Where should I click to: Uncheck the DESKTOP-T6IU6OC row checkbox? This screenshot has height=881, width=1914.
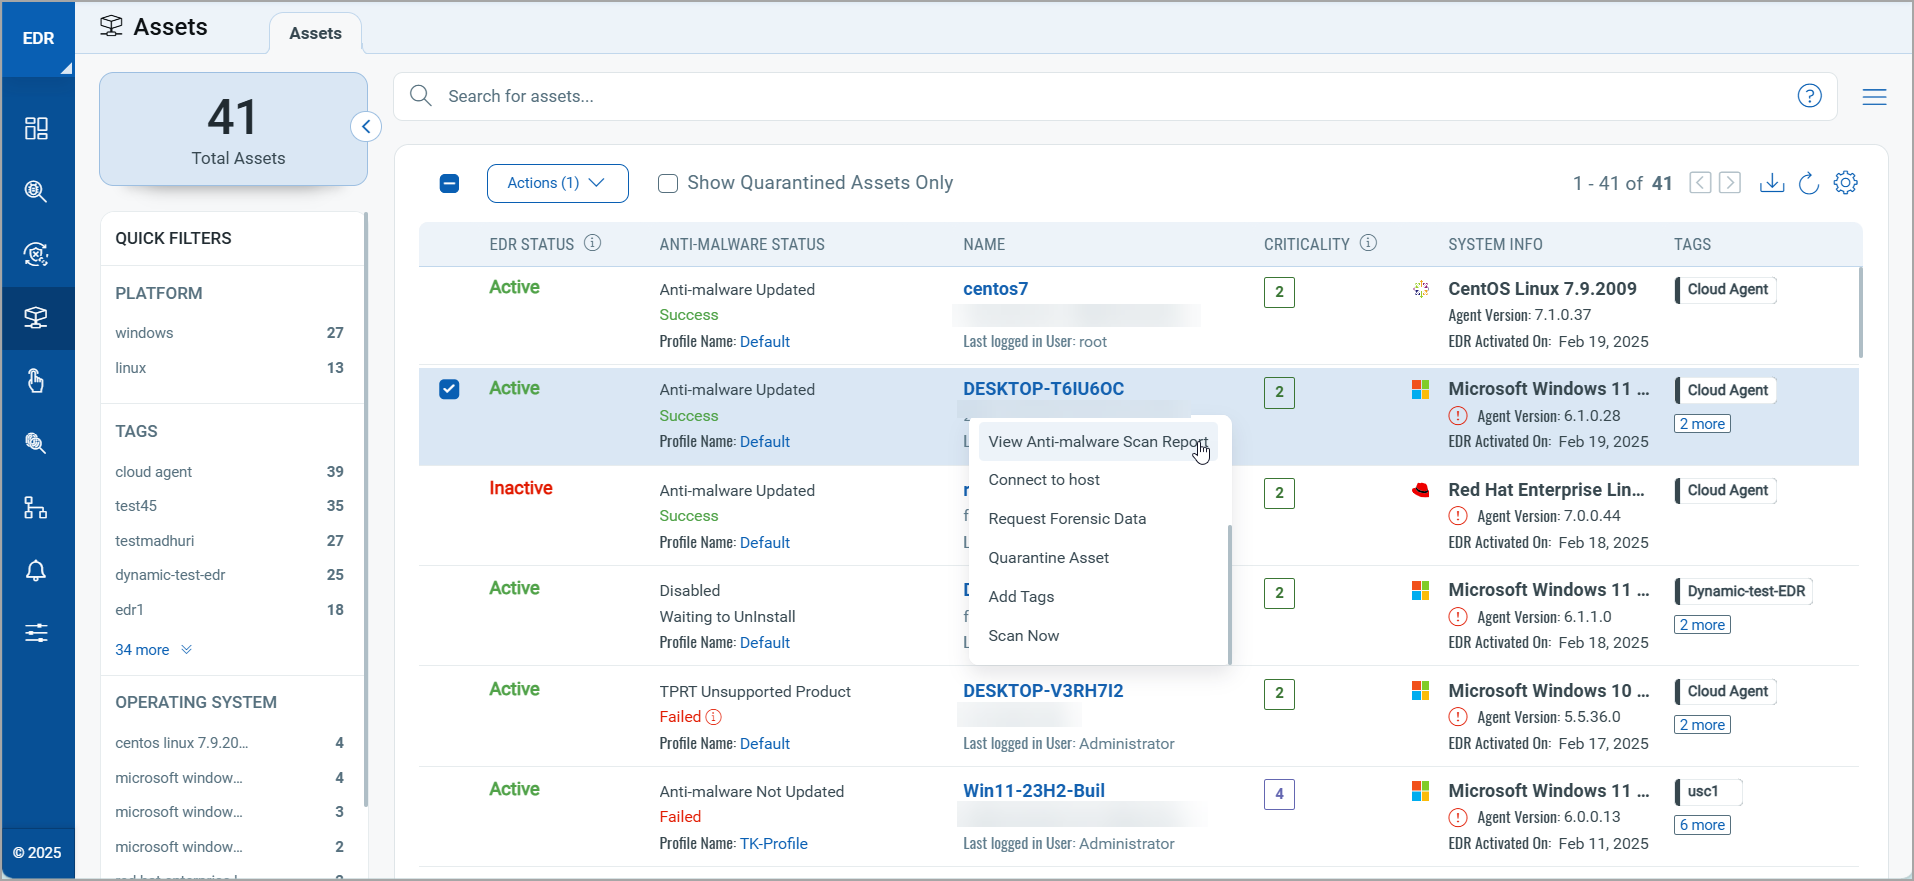450,389
